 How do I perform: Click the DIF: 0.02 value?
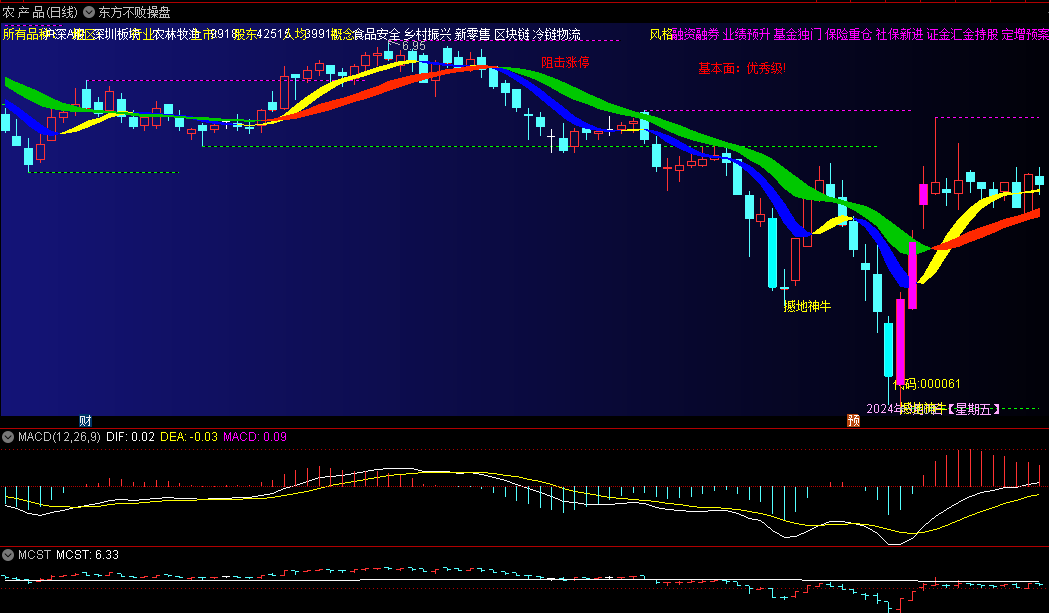tap(130, 437)
